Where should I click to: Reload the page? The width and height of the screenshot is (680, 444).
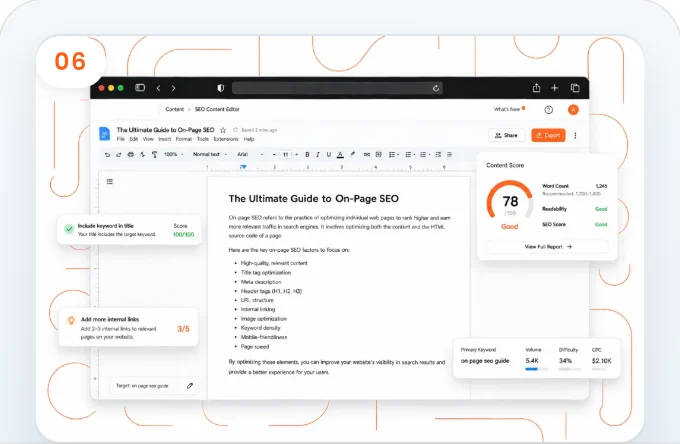[436, 88]
